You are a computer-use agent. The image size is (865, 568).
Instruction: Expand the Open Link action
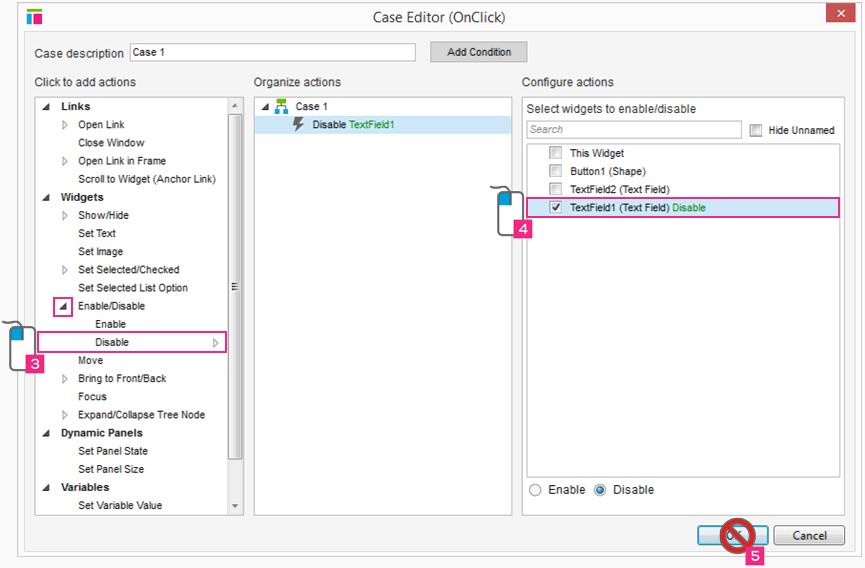pyautogui.click(x=65, y=125)
